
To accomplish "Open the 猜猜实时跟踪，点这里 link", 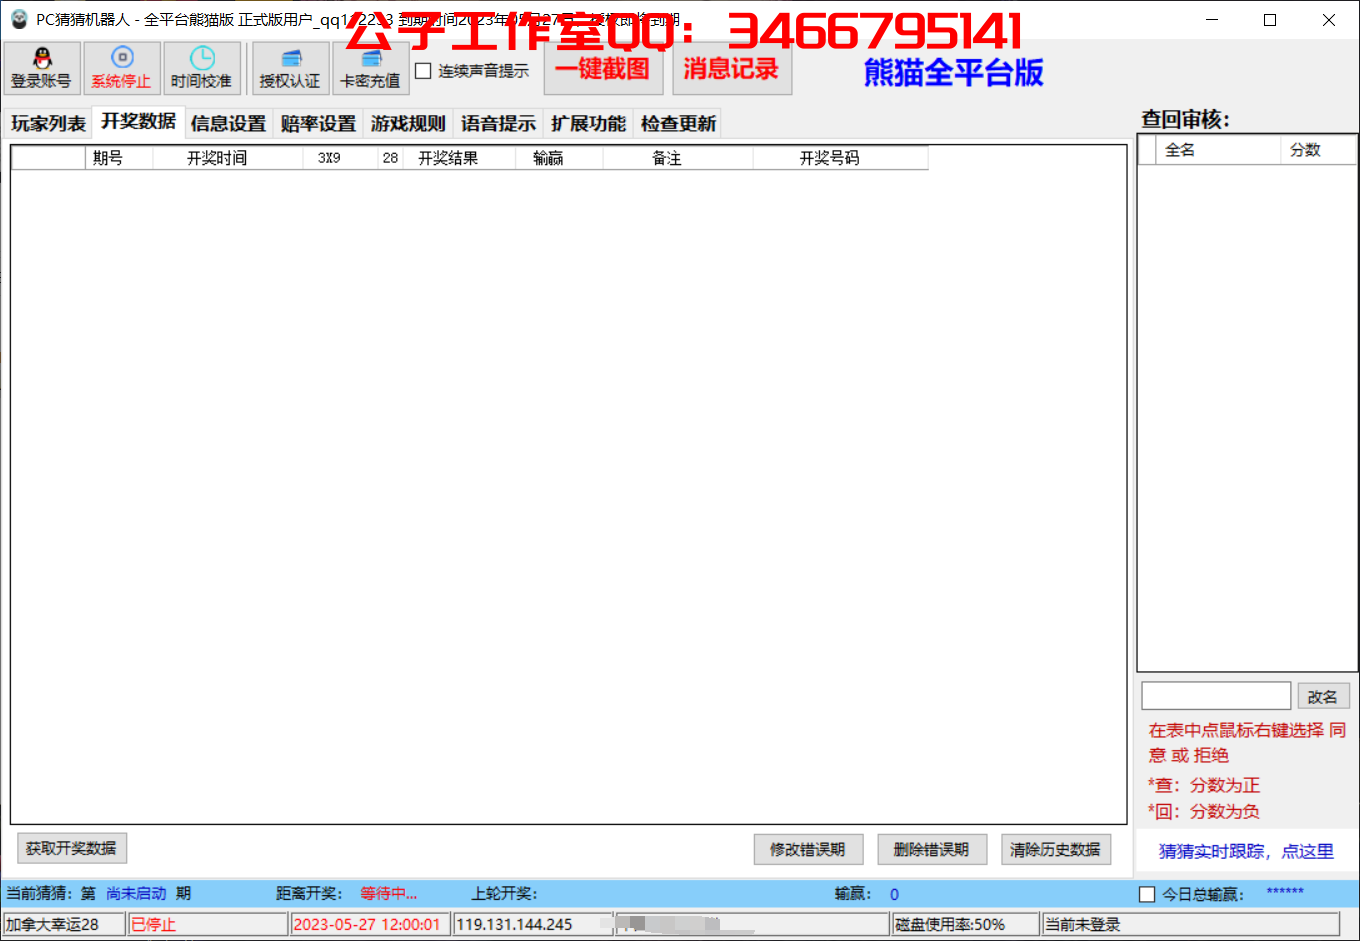I will (1246, 851).
